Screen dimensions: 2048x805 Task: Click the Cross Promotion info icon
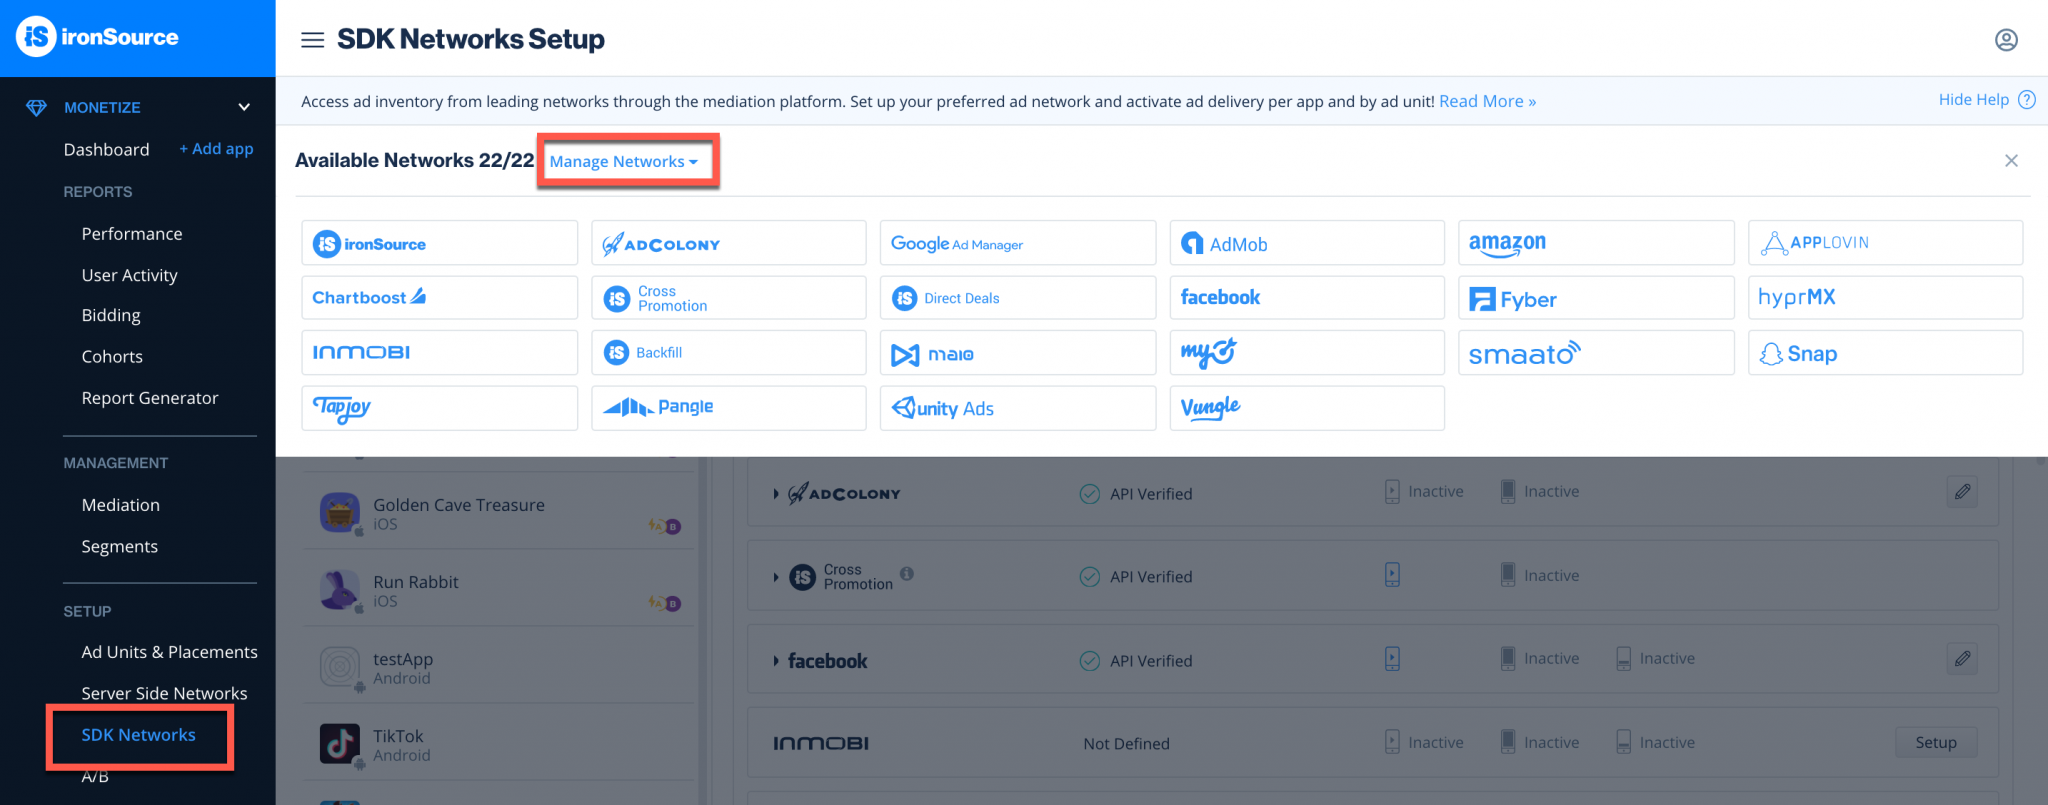(x=907, y=573)
